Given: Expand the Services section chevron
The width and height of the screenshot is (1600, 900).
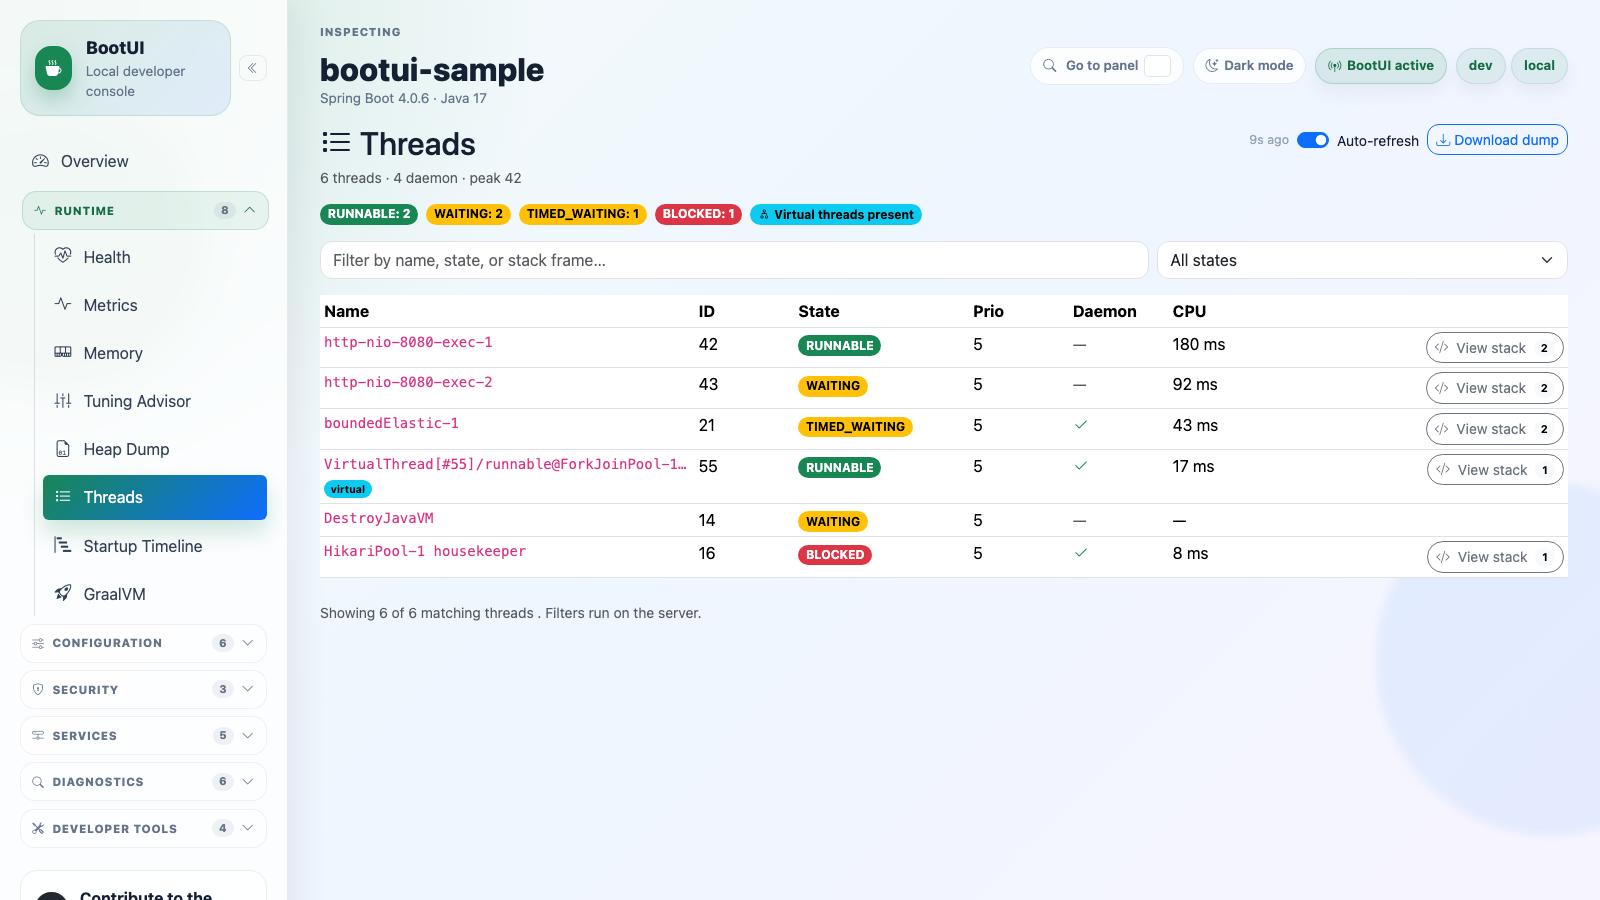Looking at the screenshot, I should 248,735.
